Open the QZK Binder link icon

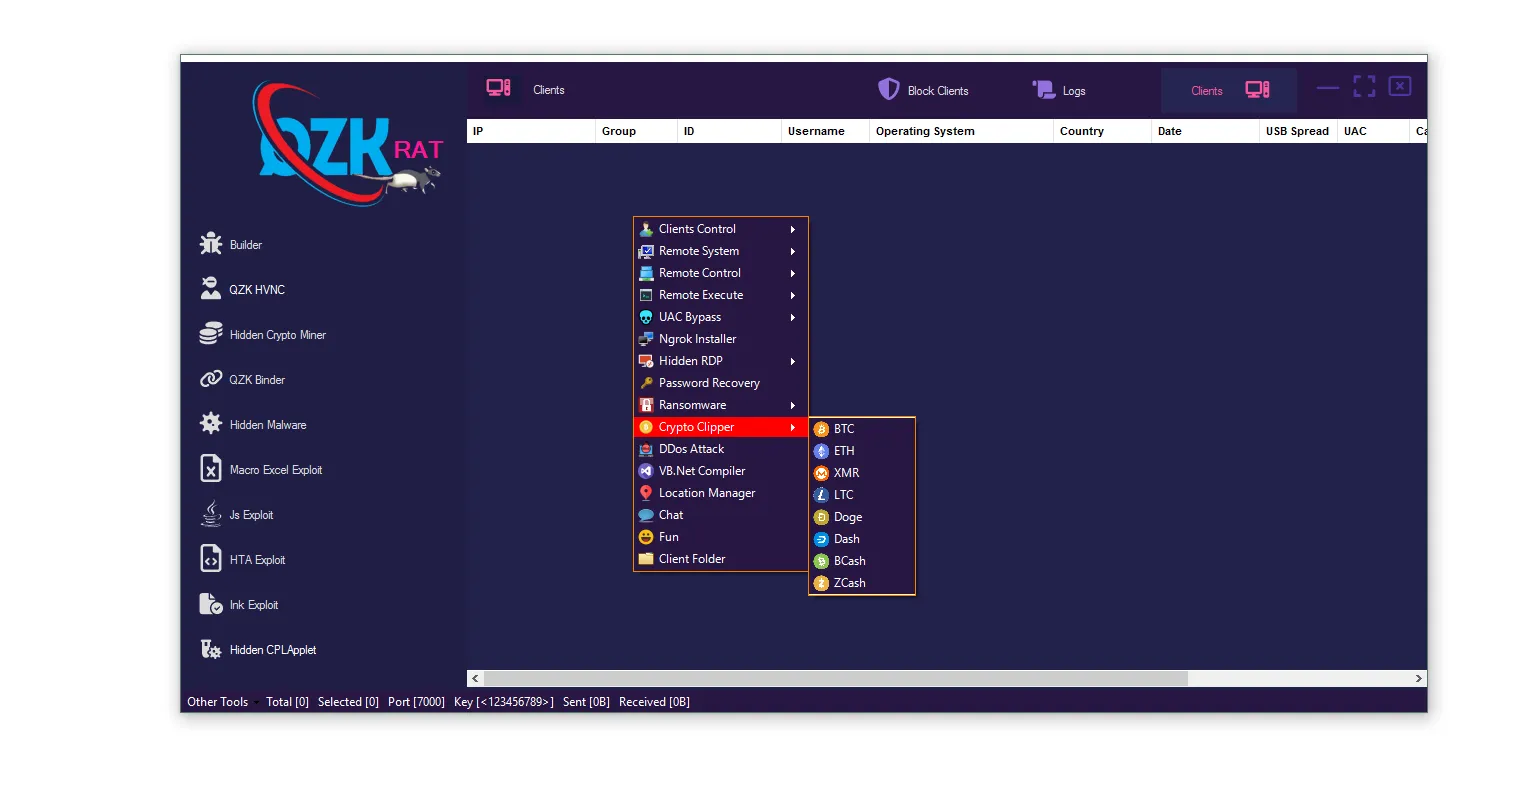tap(211, 379)
